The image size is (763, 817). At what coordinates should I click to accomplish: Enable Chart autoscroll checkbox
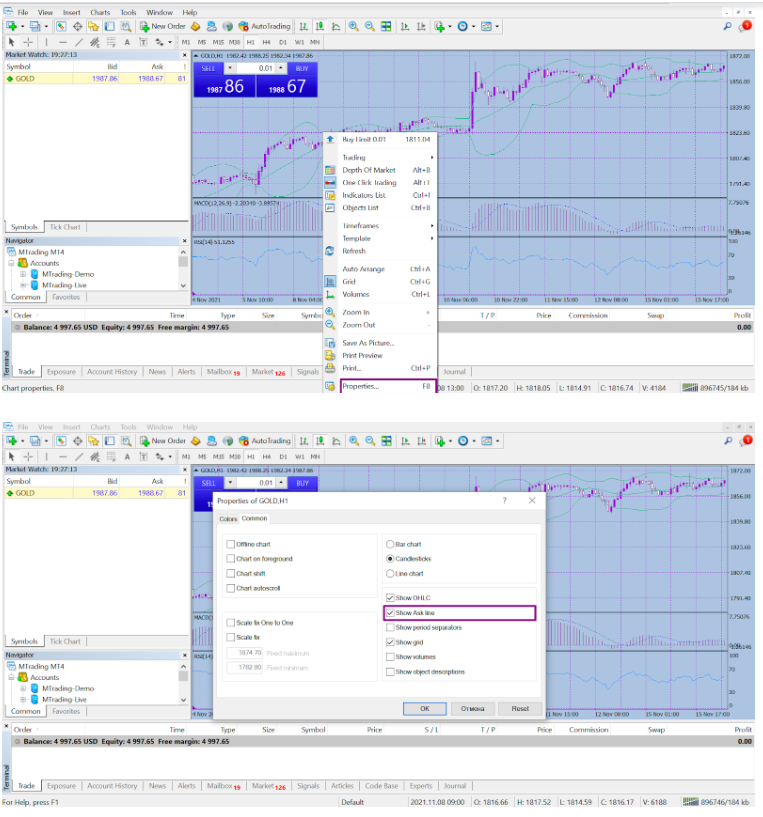click(x=230, y=588)
